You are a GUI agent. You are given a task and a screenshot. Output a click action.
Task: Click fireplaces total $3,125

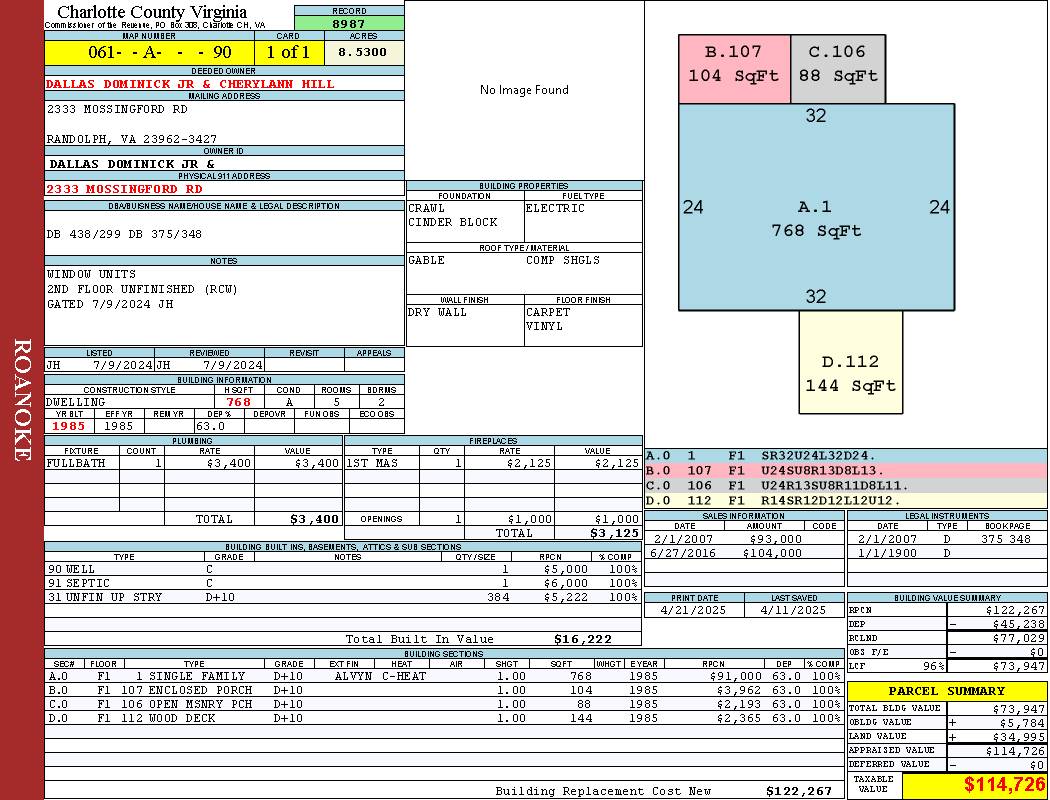(615, 533)
